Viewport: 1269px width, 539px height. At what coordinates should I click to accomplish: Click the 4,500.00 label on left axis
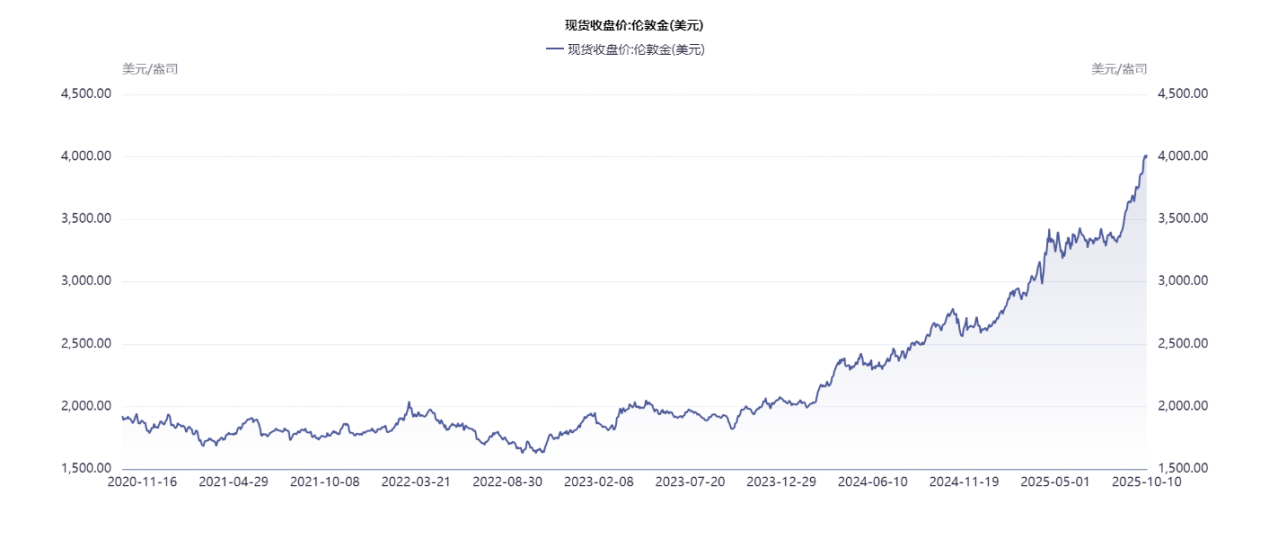(x=85, y=94)
